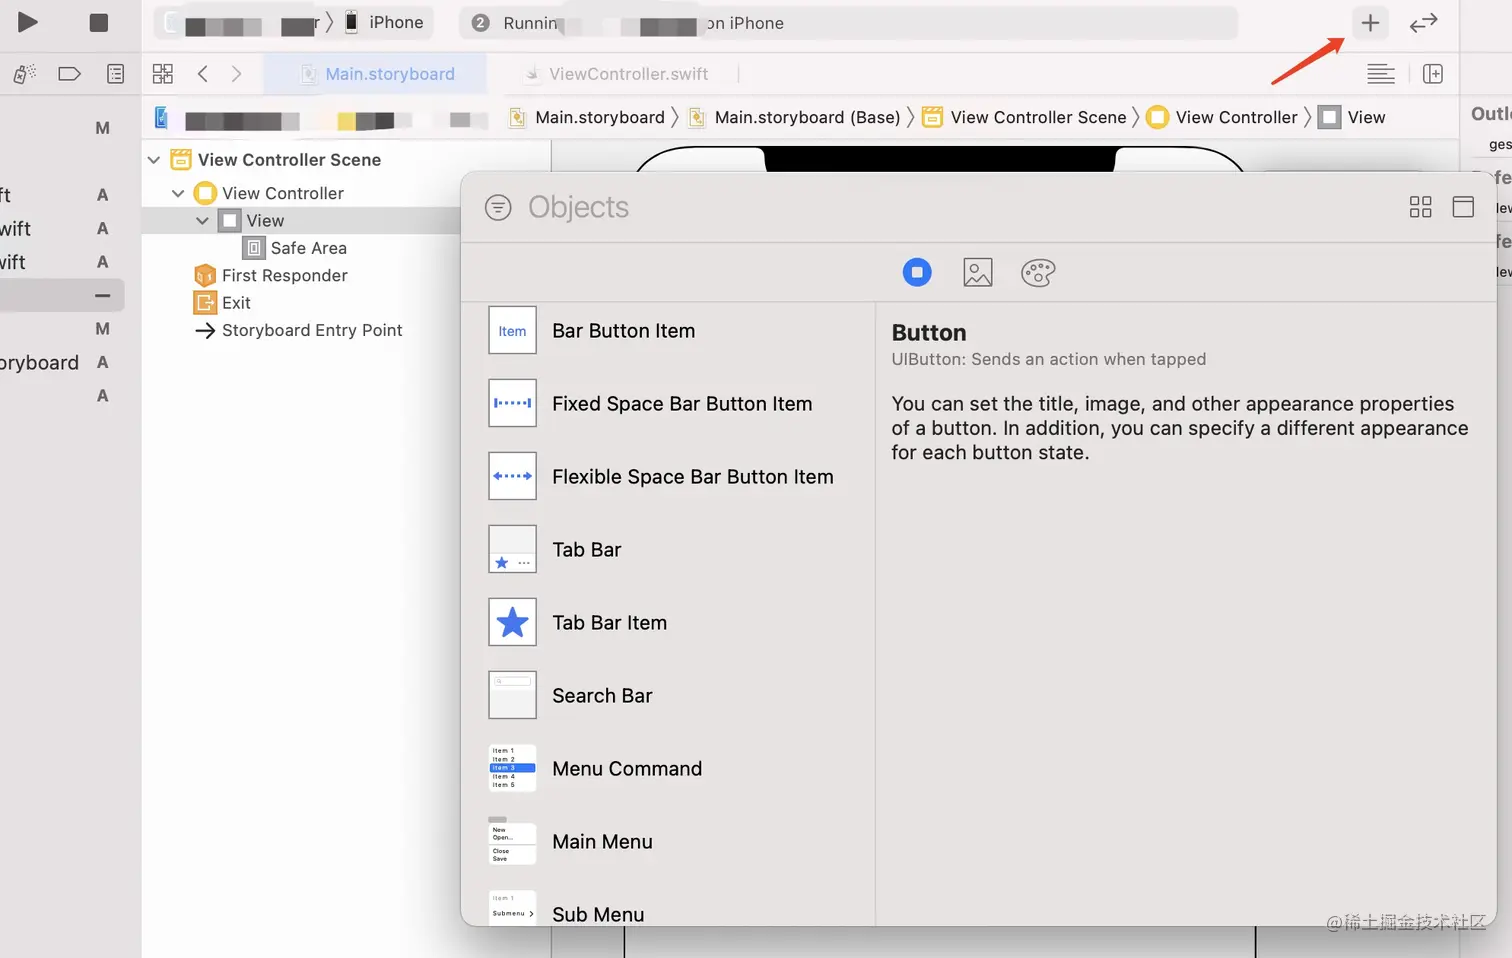Click the Flexible Space arrow thumbnail

pos(512,476)
